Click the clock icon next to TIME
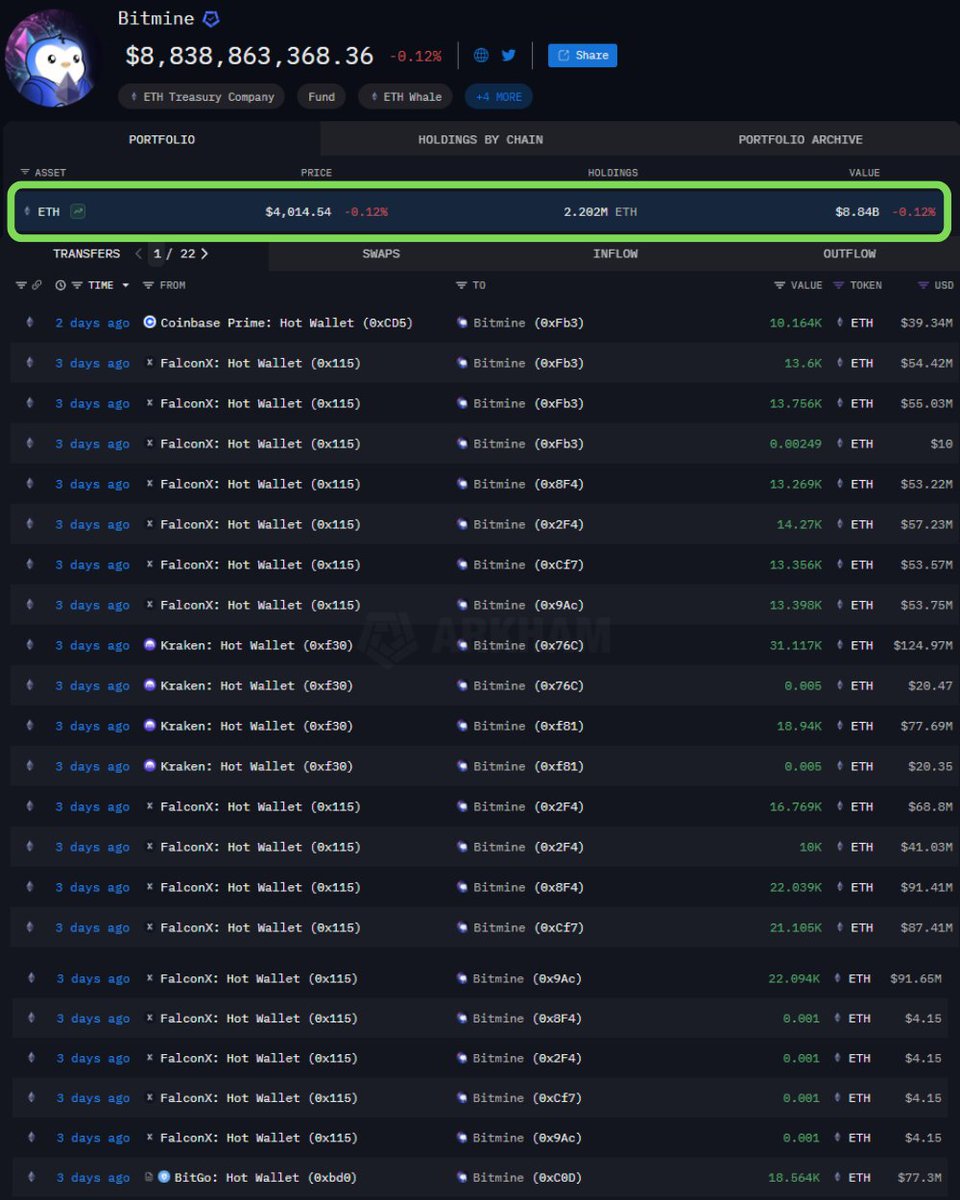 click(61, 286)
